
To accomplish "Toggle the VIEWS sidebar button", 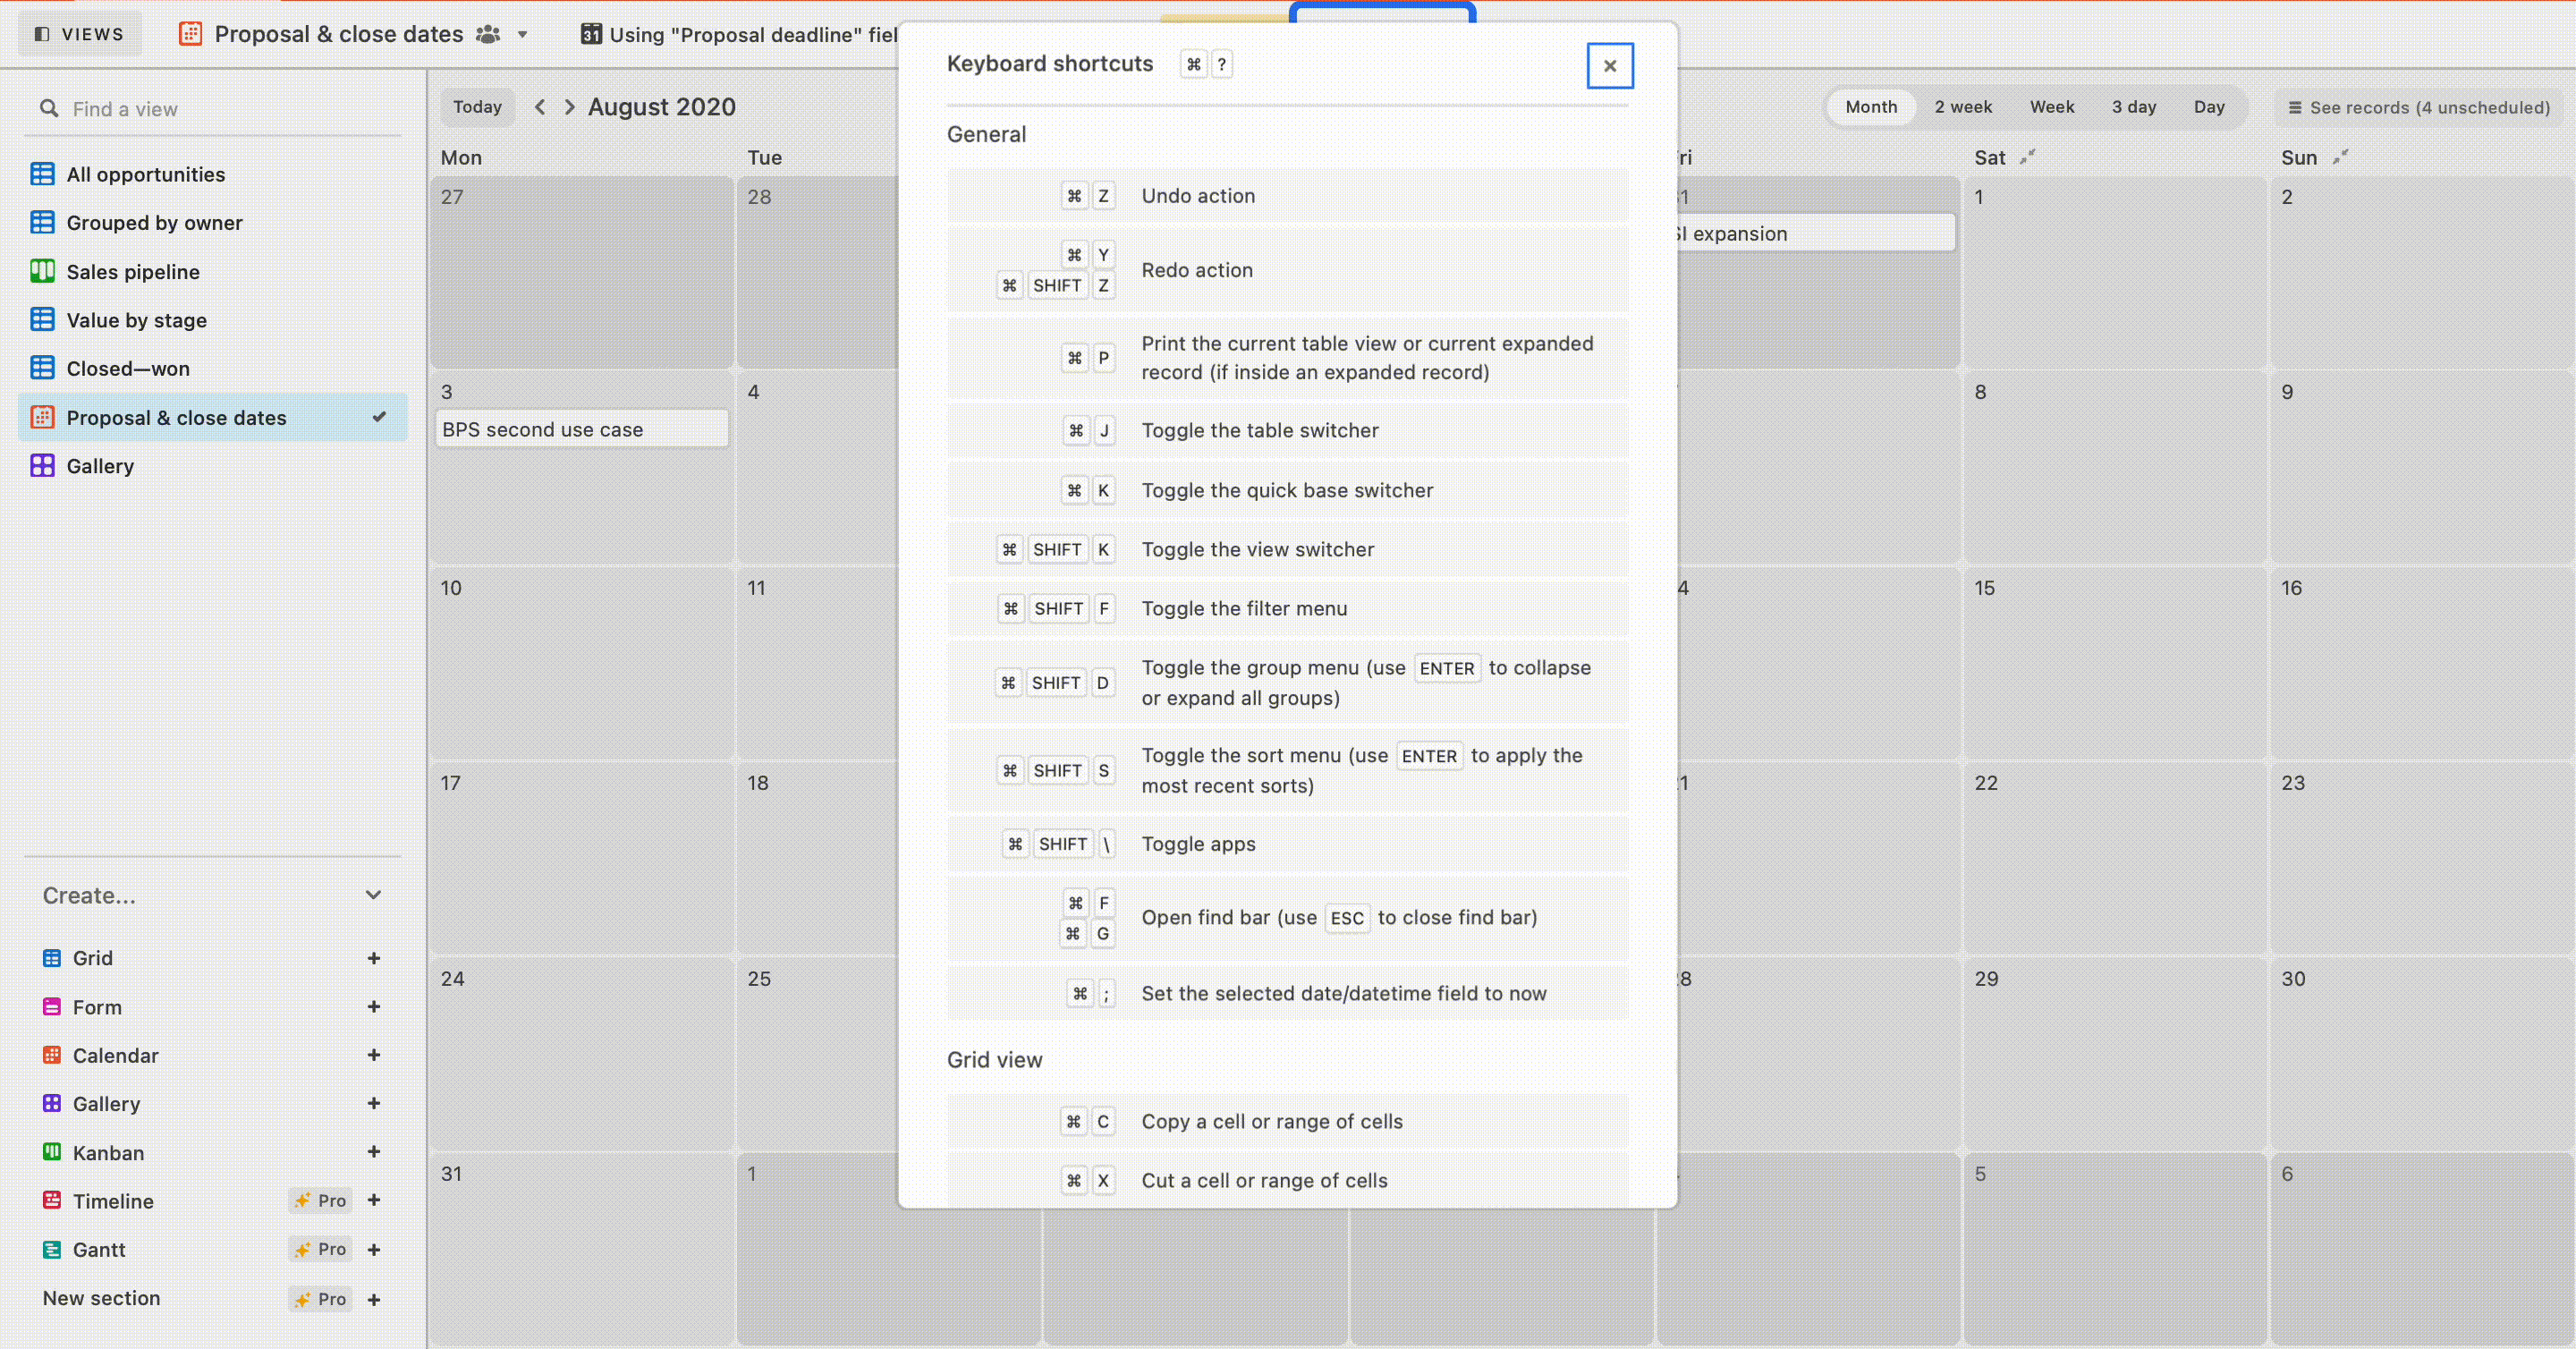I will (x=80, y=34).
